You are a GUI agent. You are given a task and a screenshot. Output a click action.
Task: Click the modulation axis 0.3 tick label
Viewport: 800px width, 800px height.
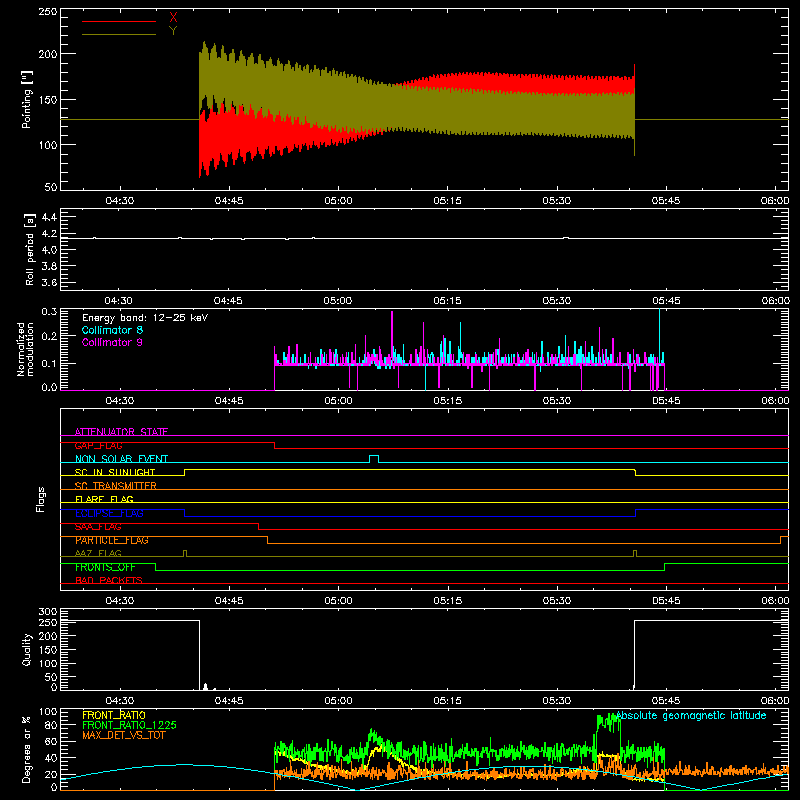[x=49, y=311]
